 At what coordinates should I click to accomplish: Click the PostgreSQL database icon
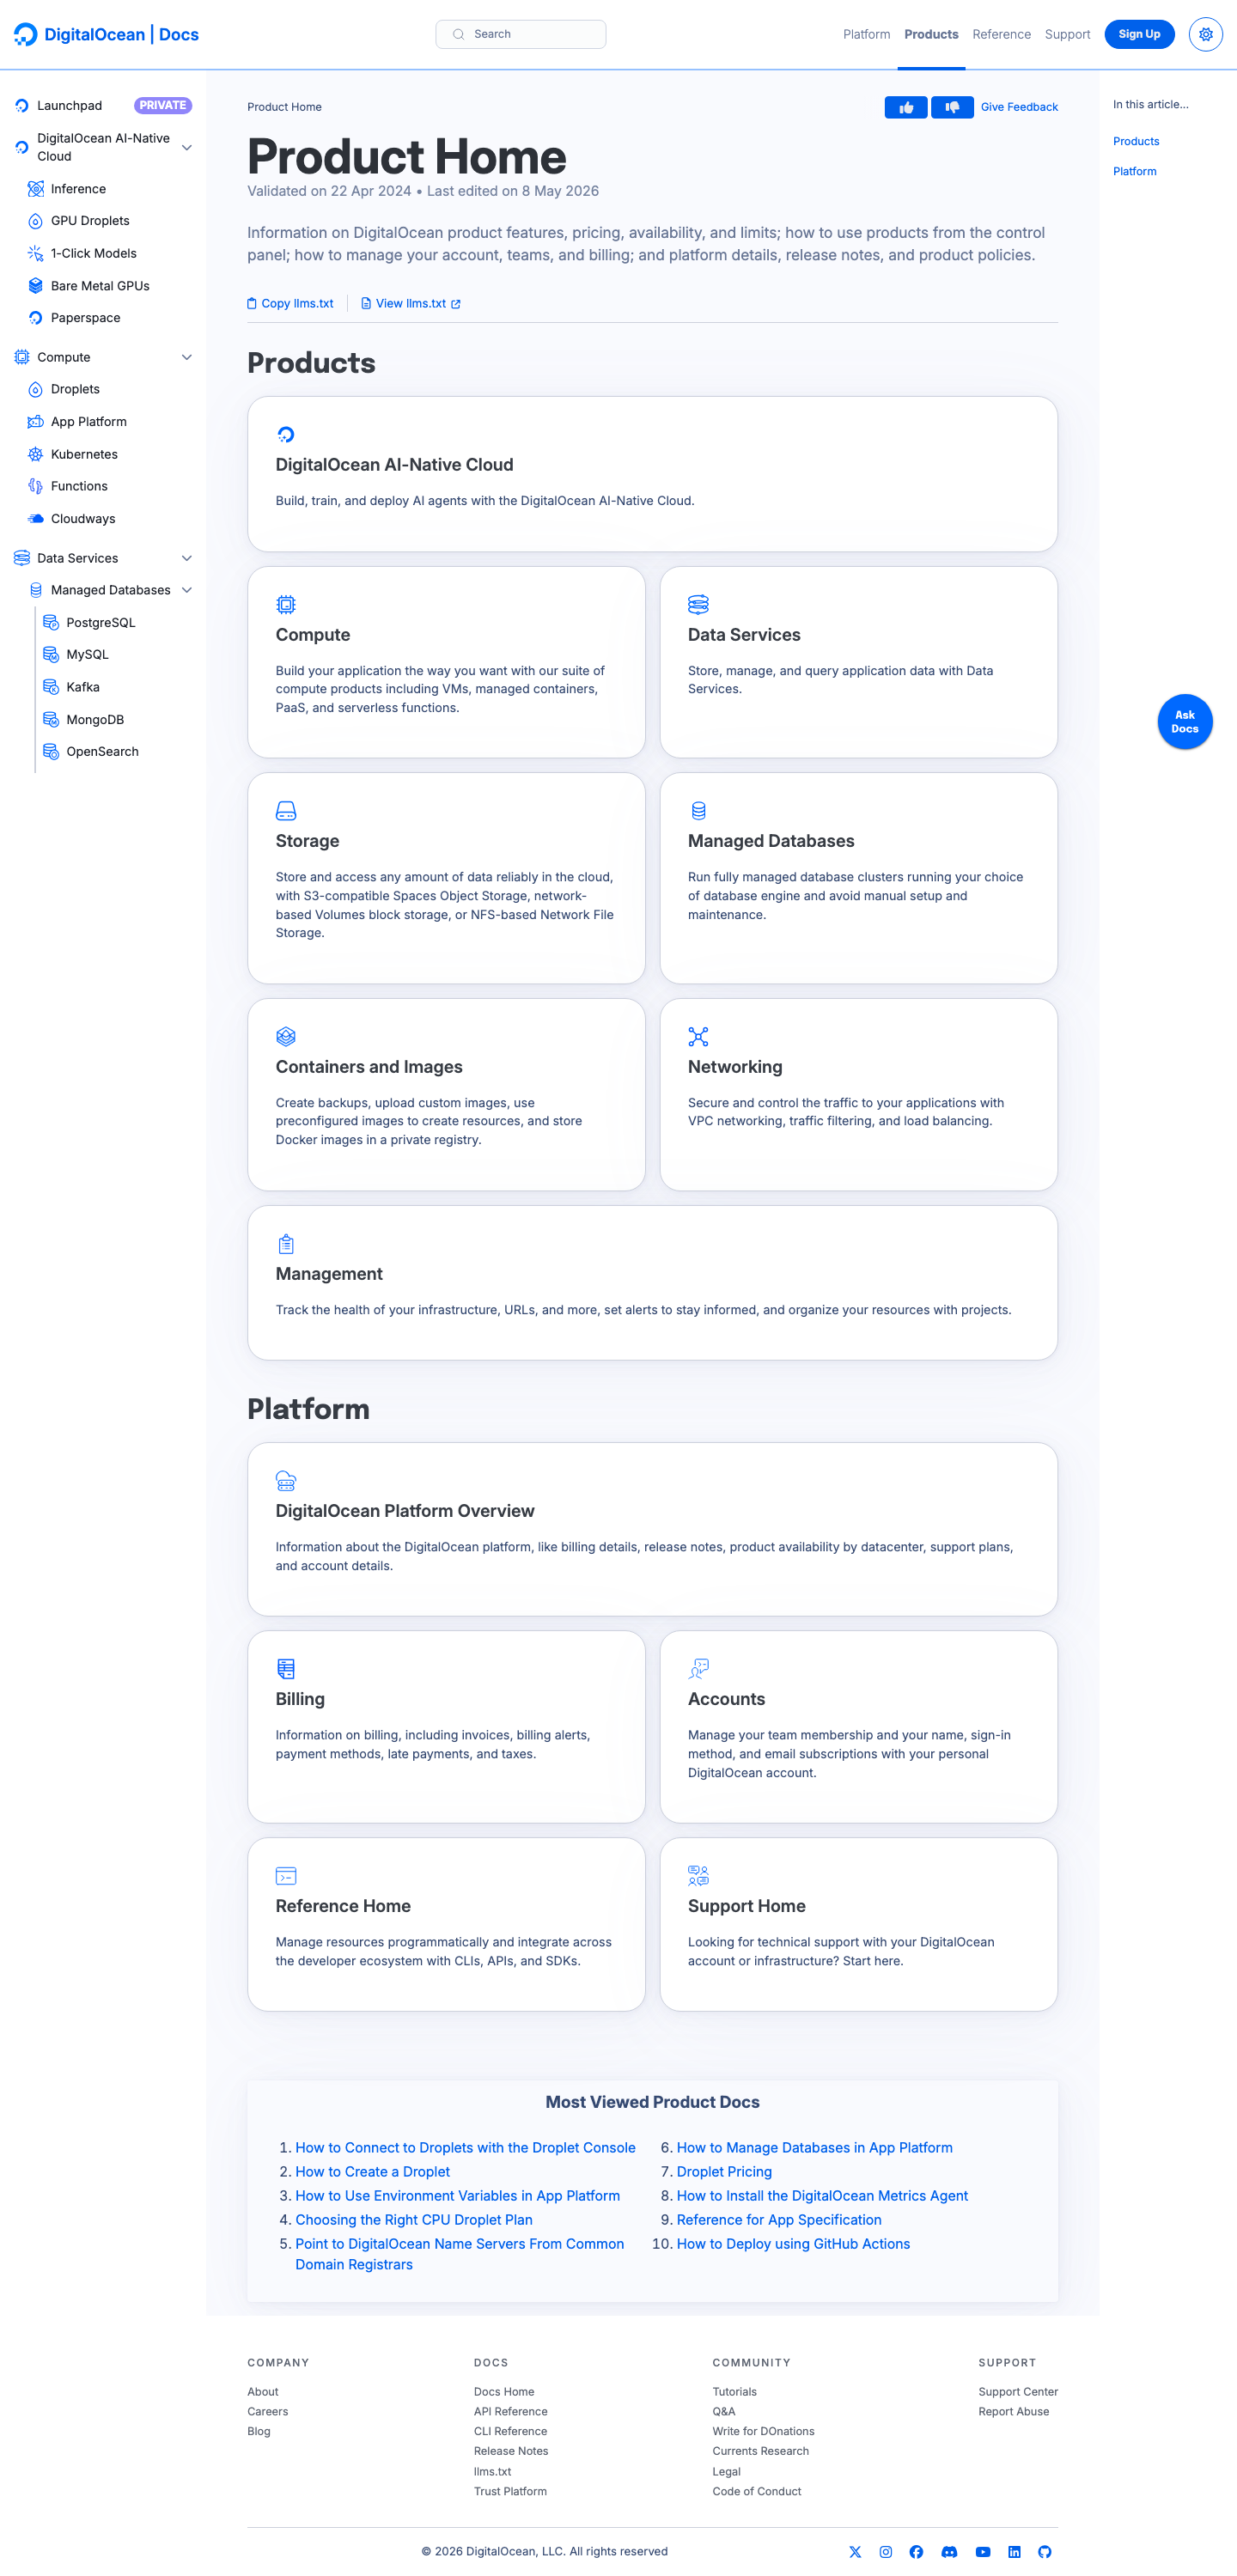(x=51, y=622)
